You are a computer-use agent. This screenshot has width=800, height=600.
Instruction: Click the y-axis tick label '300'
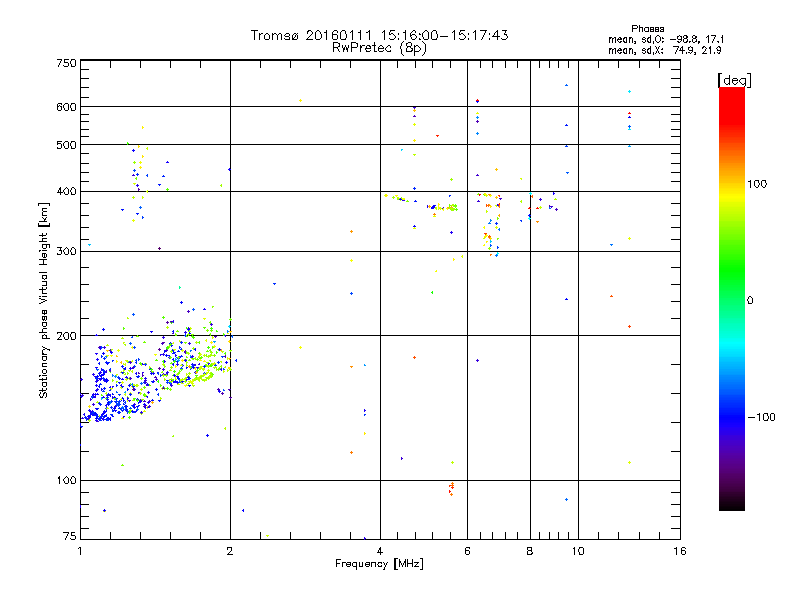[x=66, y=251]
